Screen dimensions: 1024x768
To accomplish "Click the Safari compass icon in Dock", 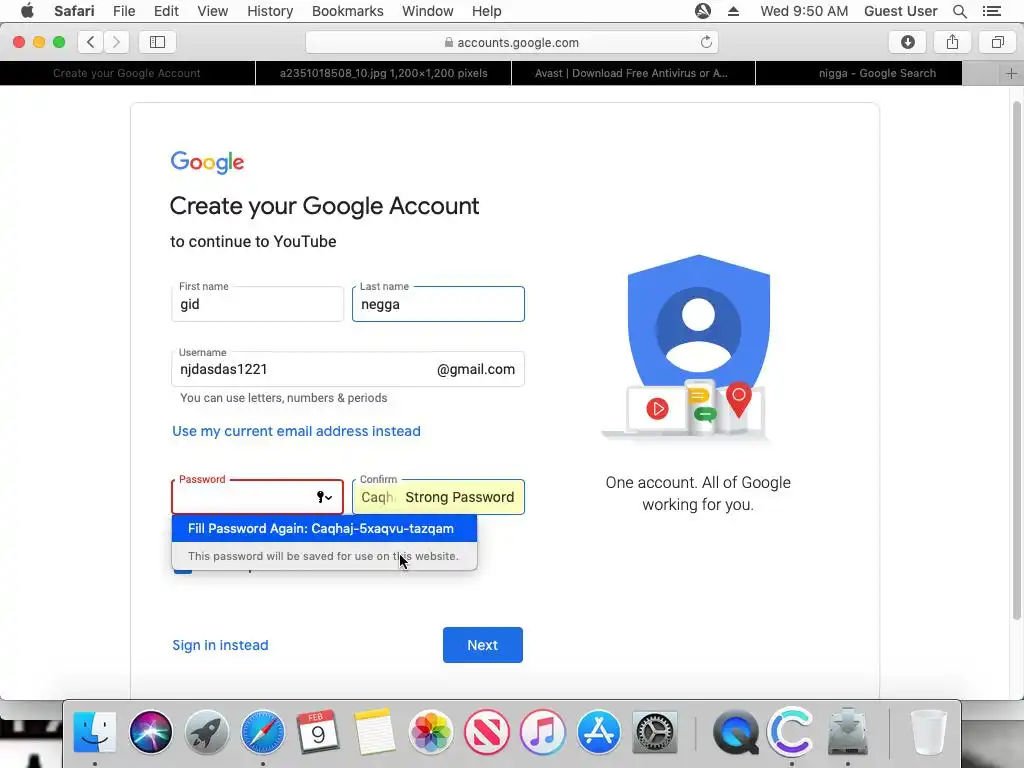I will point(263,732).
